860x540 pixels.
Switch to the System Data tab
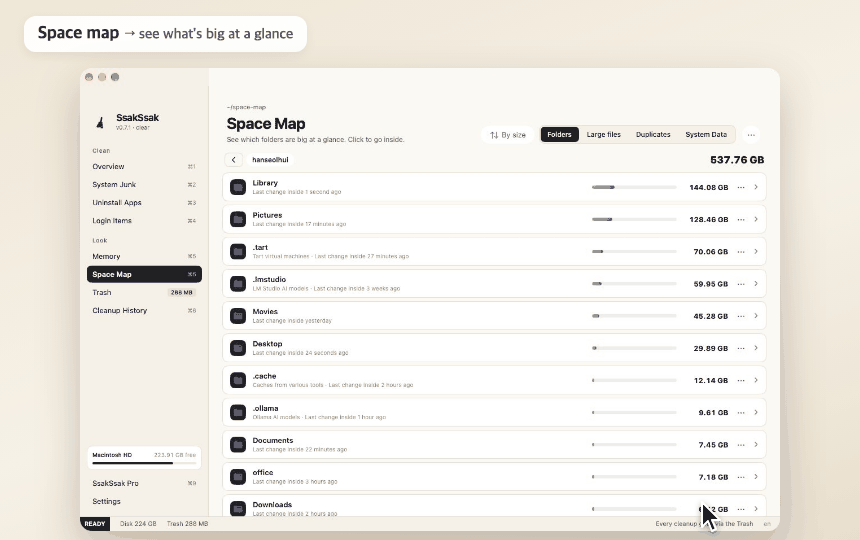coord(706,135)
